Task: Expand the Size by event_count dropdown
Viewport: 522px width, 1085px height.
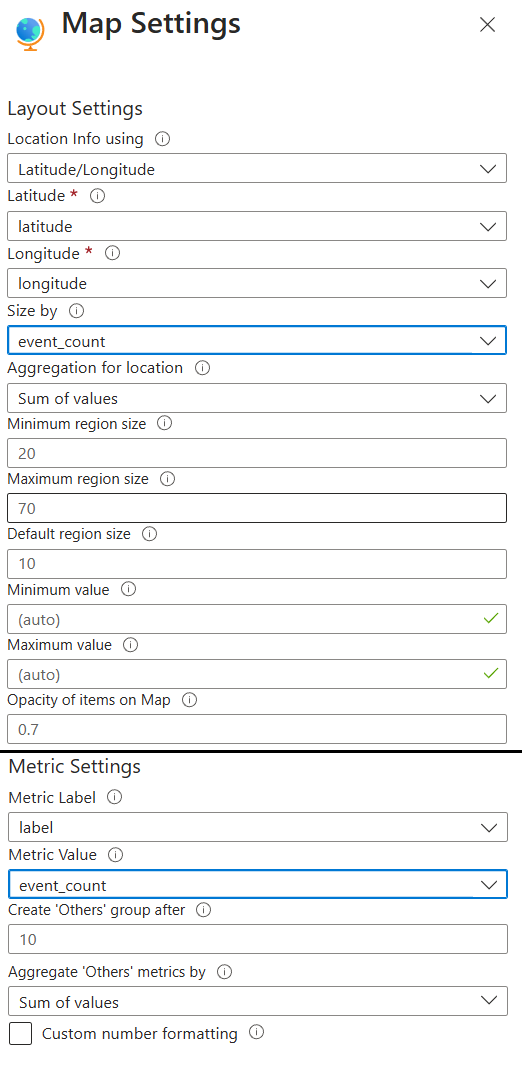Action: click(x=257, y=340)
